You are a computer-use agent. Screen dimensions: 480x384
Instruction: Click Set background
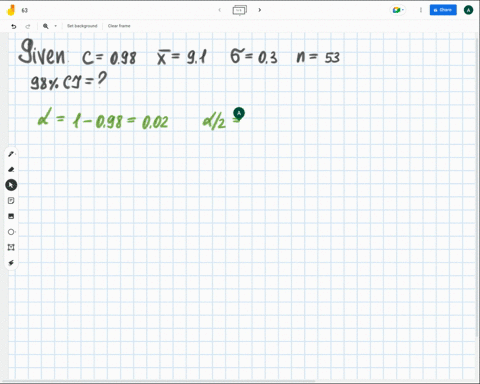[x=82, y=26]
